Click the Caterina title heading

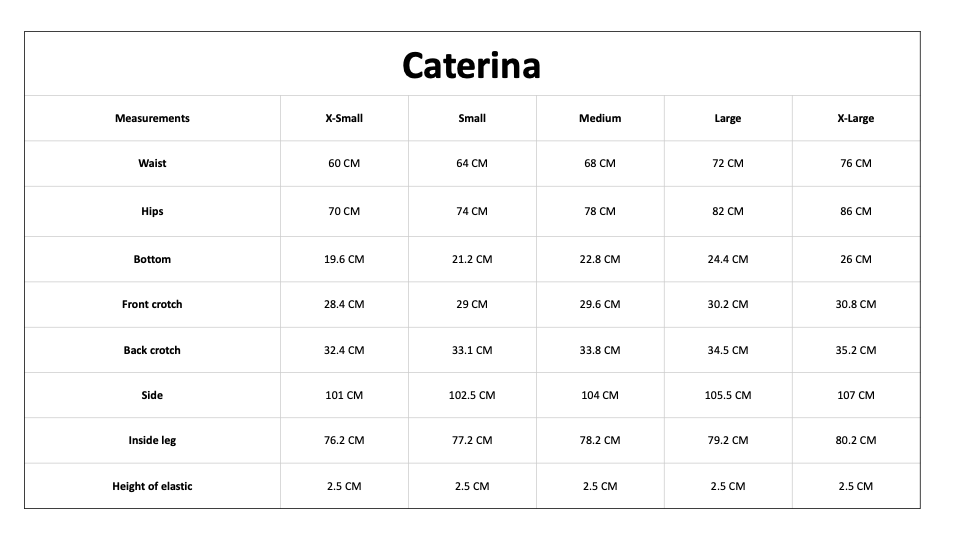point(471,66)
